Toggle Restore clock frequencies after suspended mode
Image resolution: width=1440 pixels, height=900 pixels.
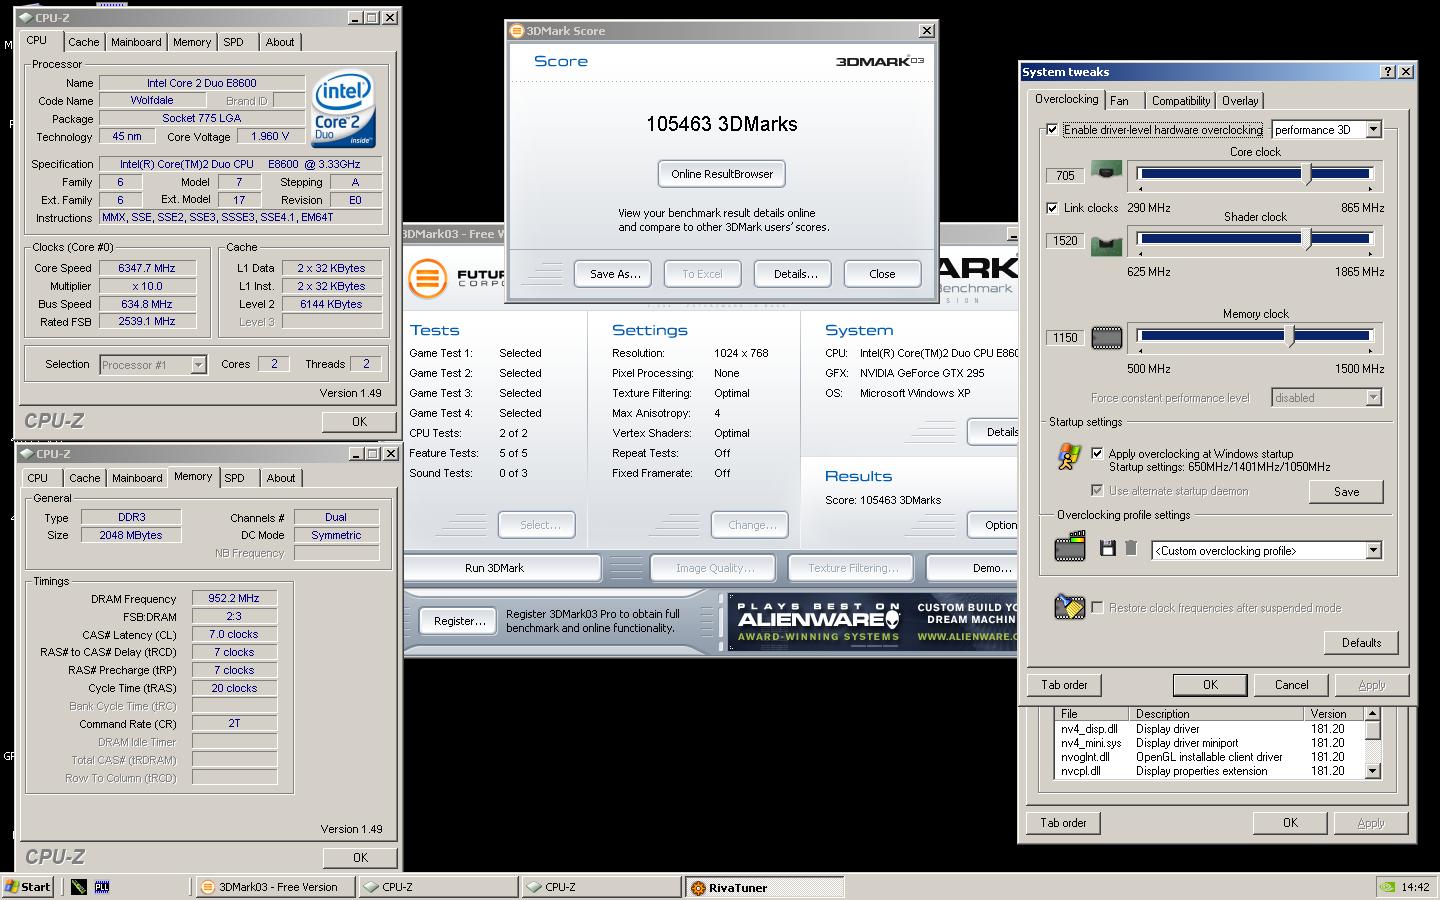tap(1098, 608)
